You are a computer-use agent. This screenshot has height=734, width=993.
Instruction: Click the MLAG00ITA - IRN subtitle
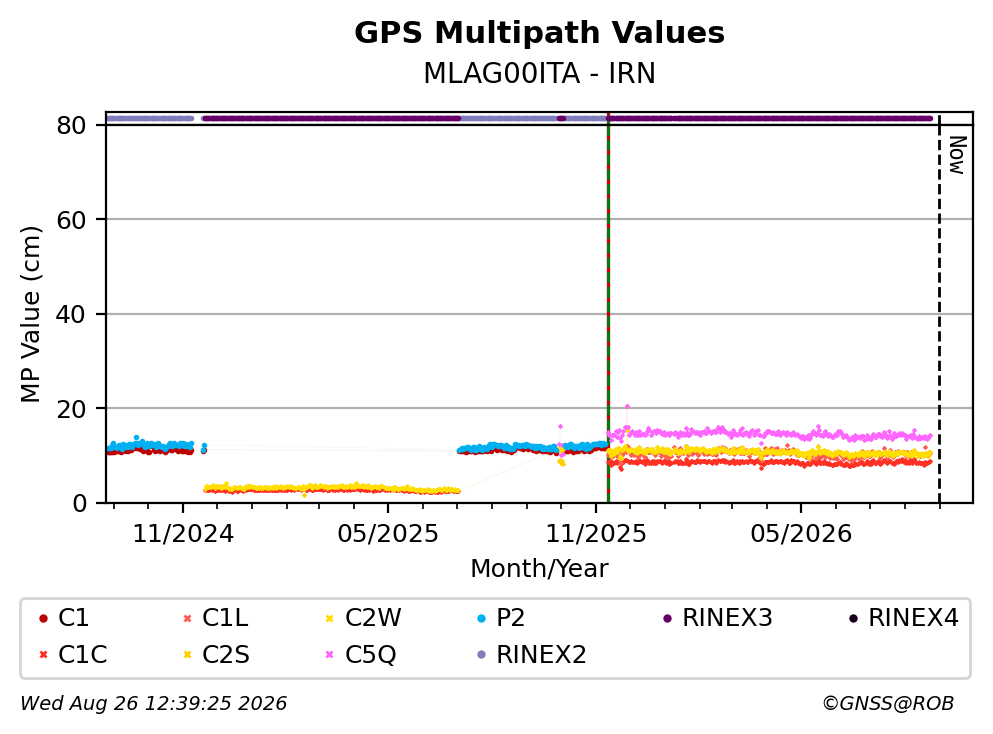point(539,73)
